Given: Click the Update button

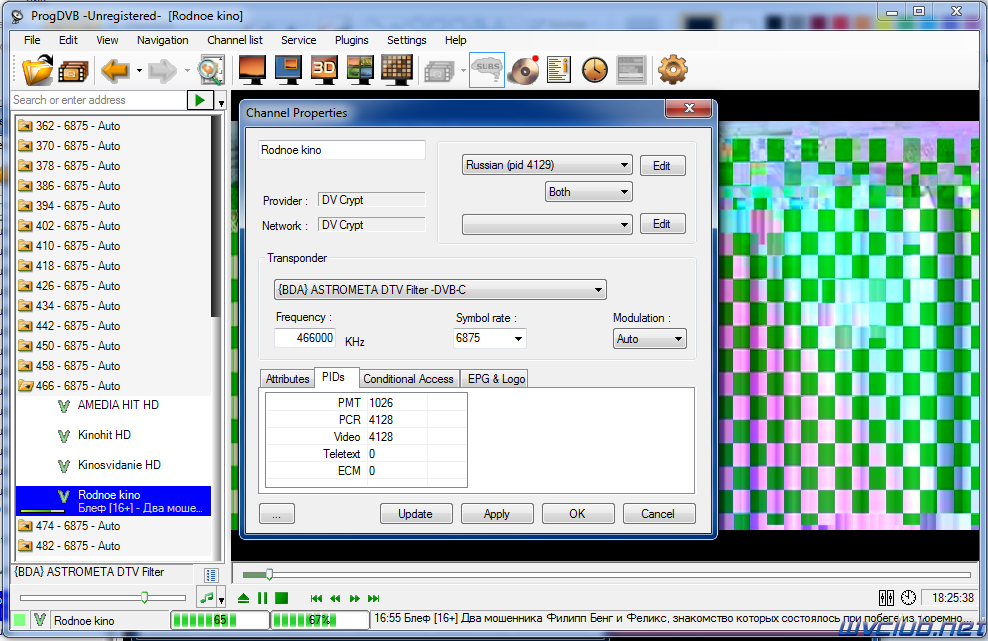Looking at the screenshot, I should click(416, 514).
